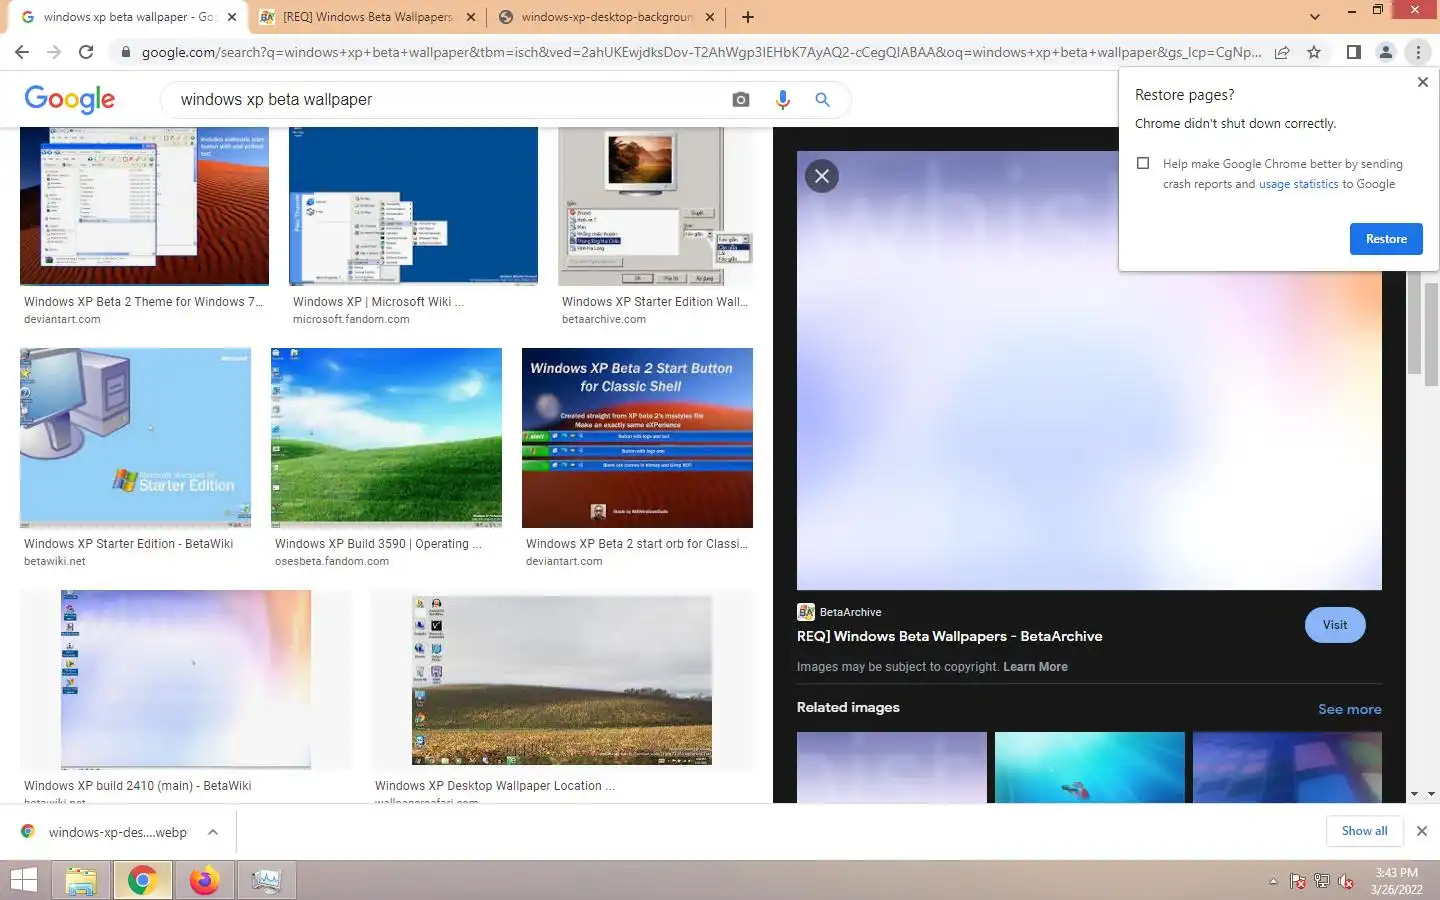Close the downloads bar
1440x900 pixels.
point(1421,831)
